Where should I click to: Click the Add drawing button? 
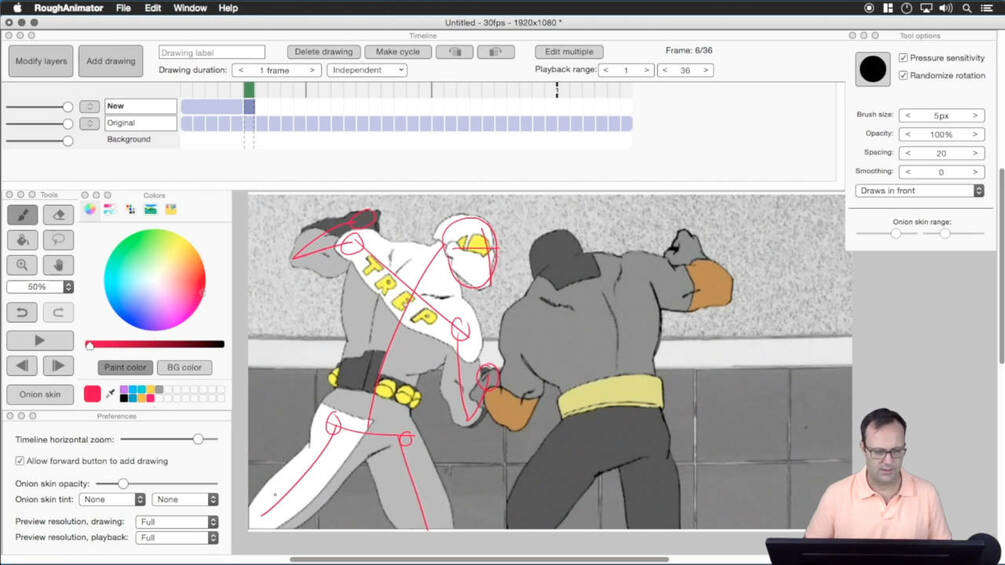click(x=111, y=61)
